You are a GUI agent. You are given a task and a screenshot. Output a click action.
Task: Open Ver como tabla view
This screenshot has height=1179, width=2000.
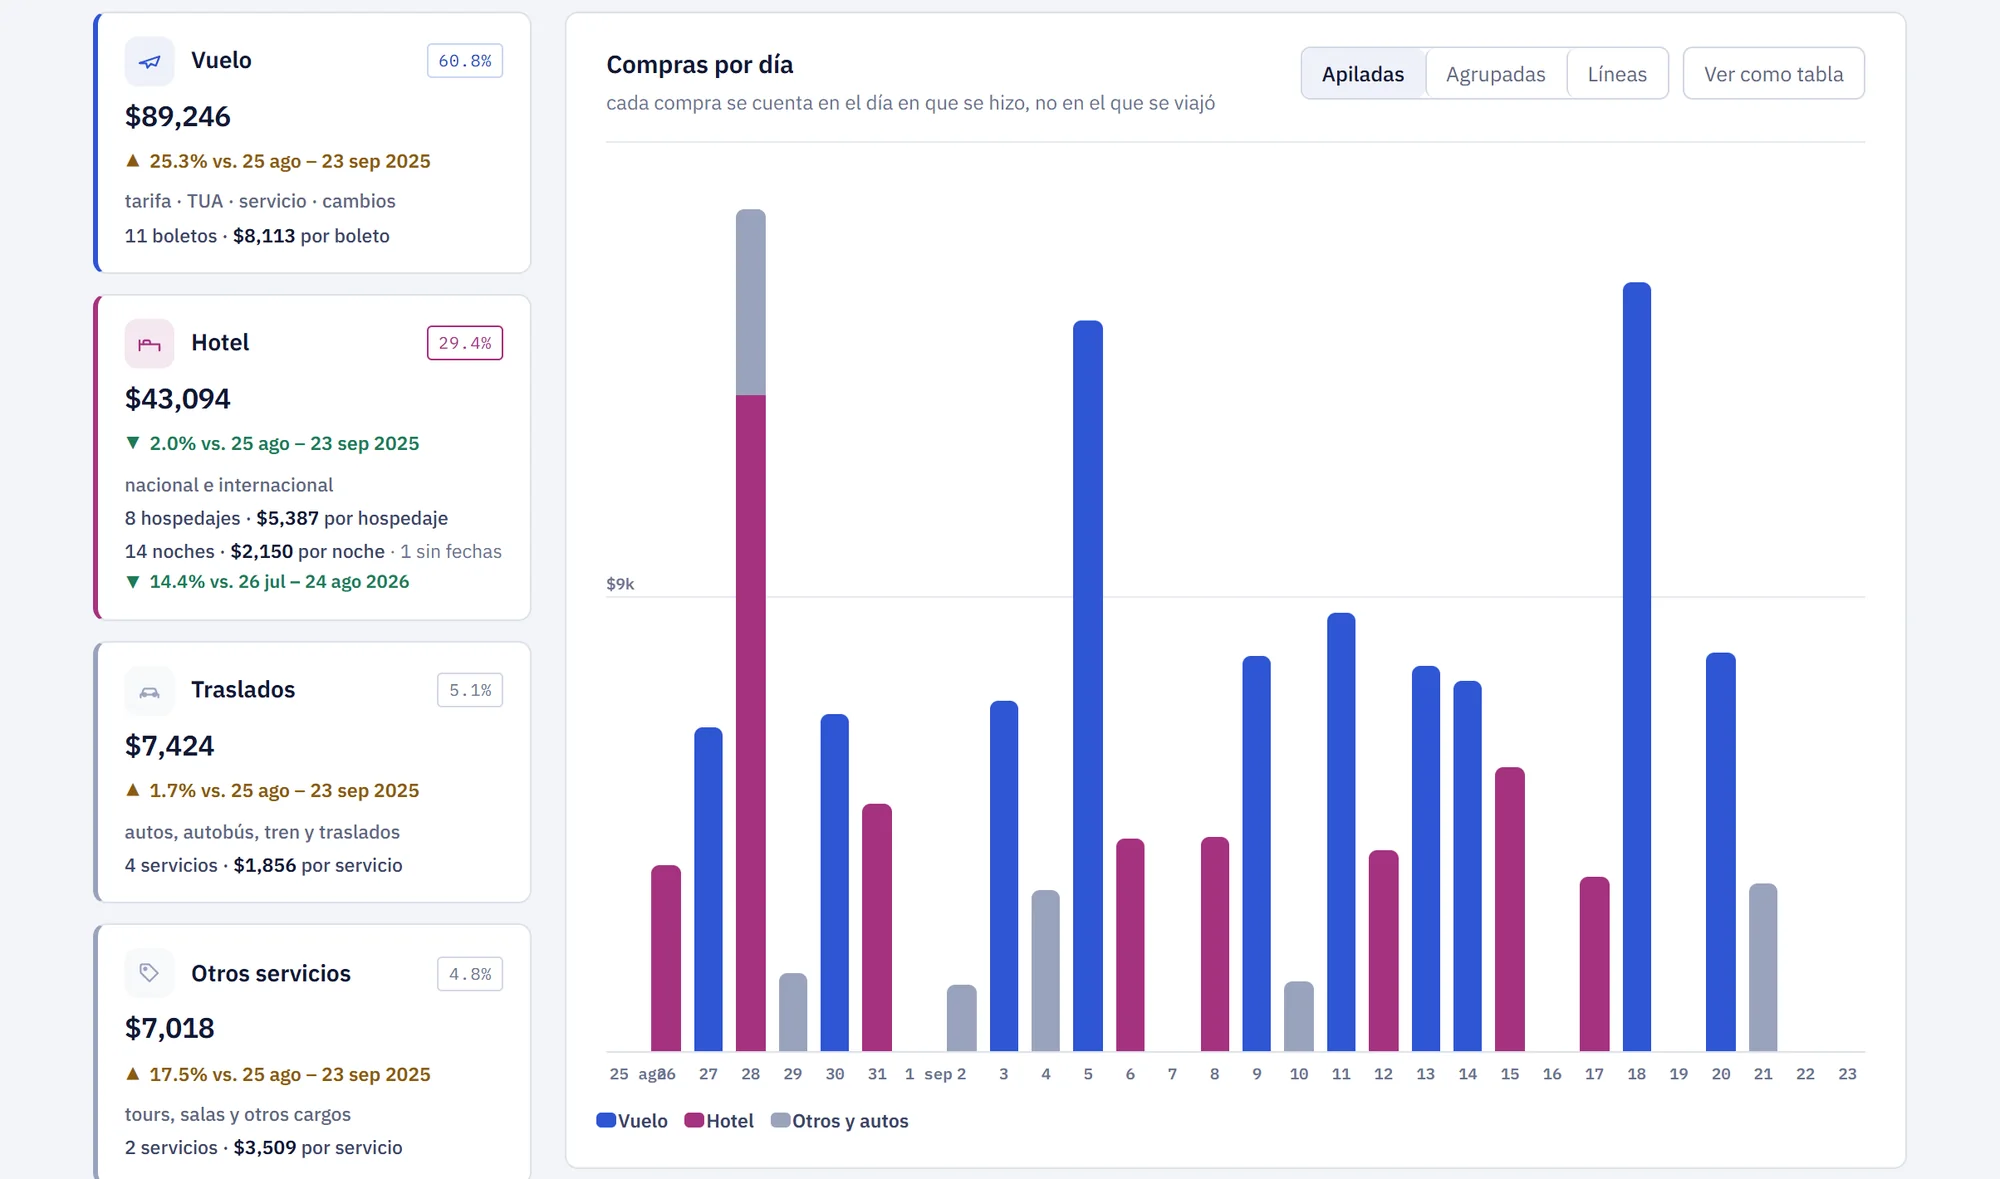tap(1773, 73)
